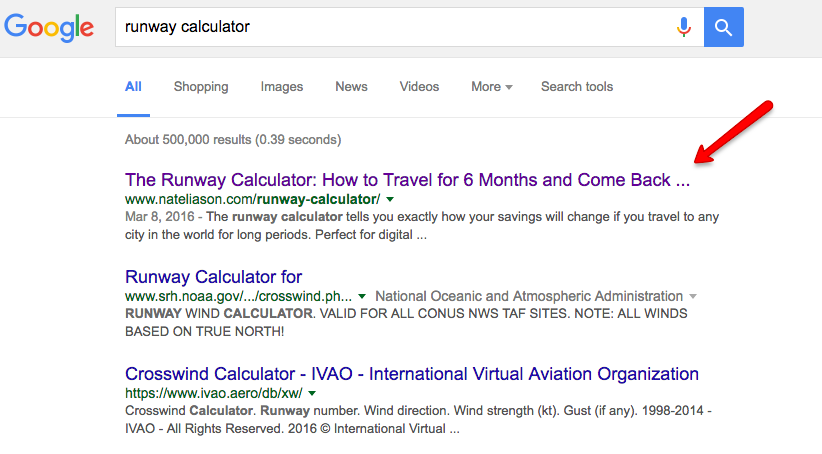Screen dimensions: 822x454
Task: Expand the green arrow beside nateliason.com URL
Action: click(390, 201)
